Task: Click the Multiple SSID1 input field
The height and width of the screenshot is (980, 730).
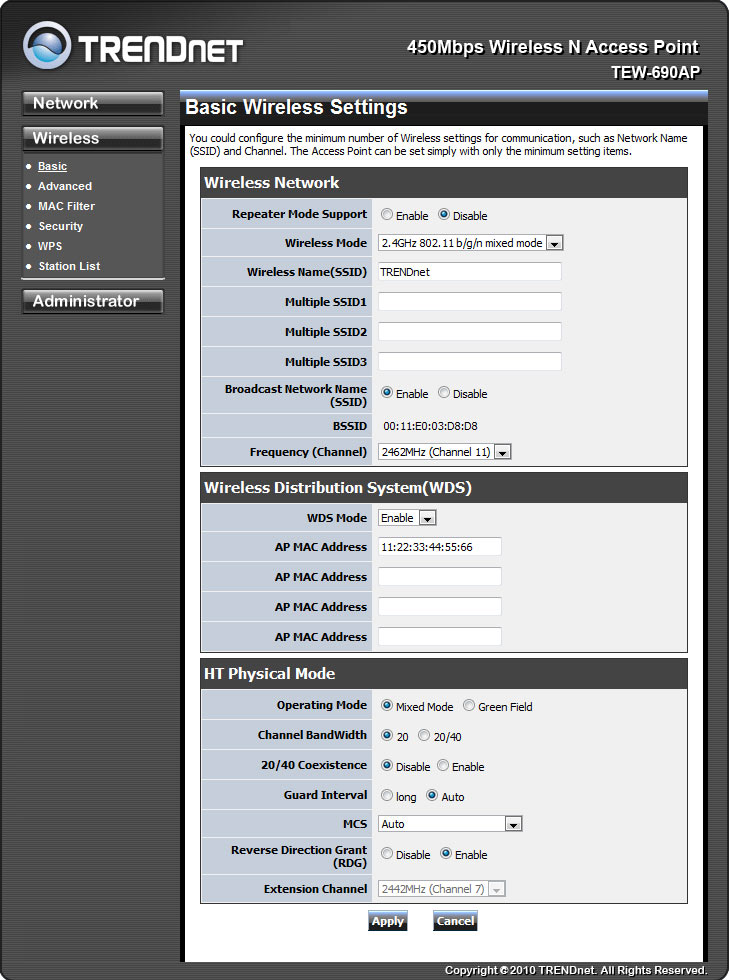Action: click(470, 302)
